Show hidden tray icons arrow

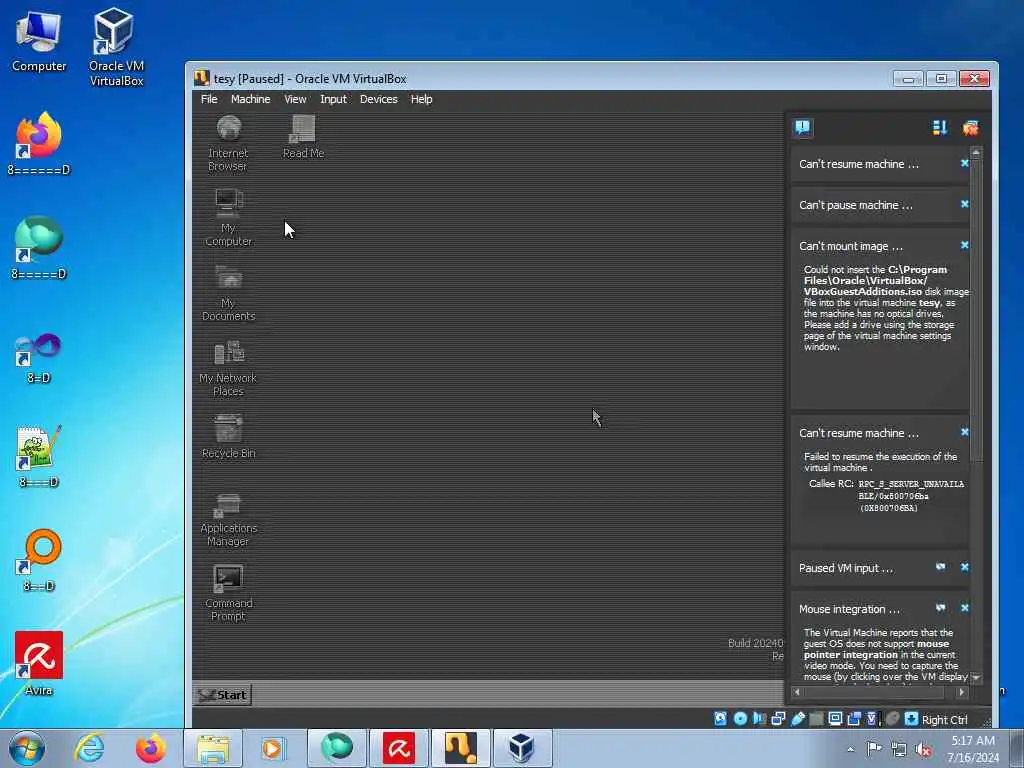click(850, 749)
